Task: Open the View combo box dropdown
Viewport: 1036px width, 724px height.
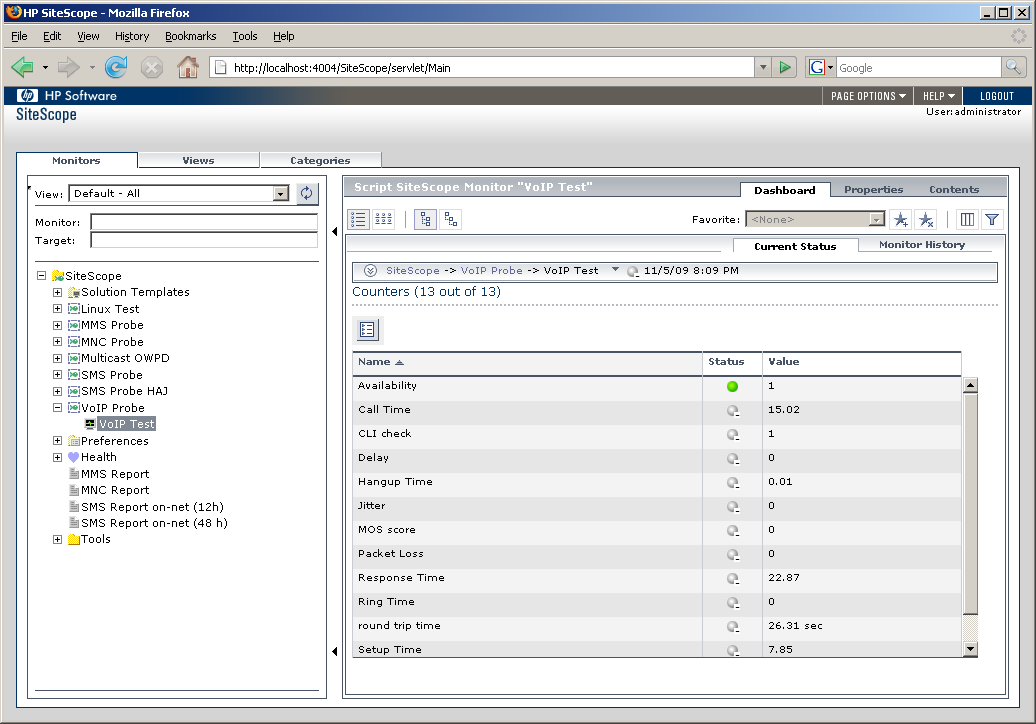Action: pyautogui.click(x=281, y=194)
